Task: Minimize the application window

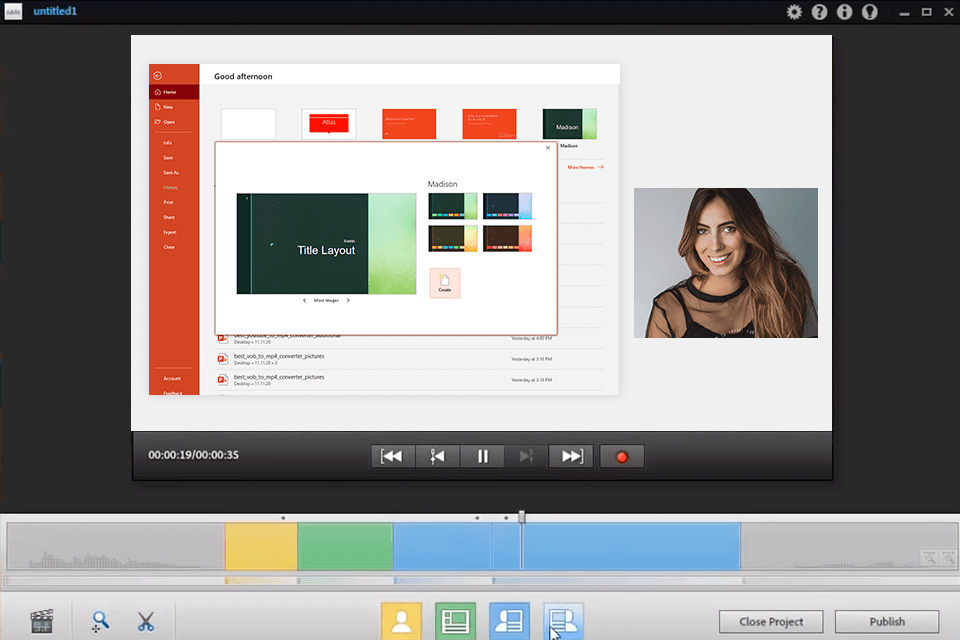Action: click(904, 12)
